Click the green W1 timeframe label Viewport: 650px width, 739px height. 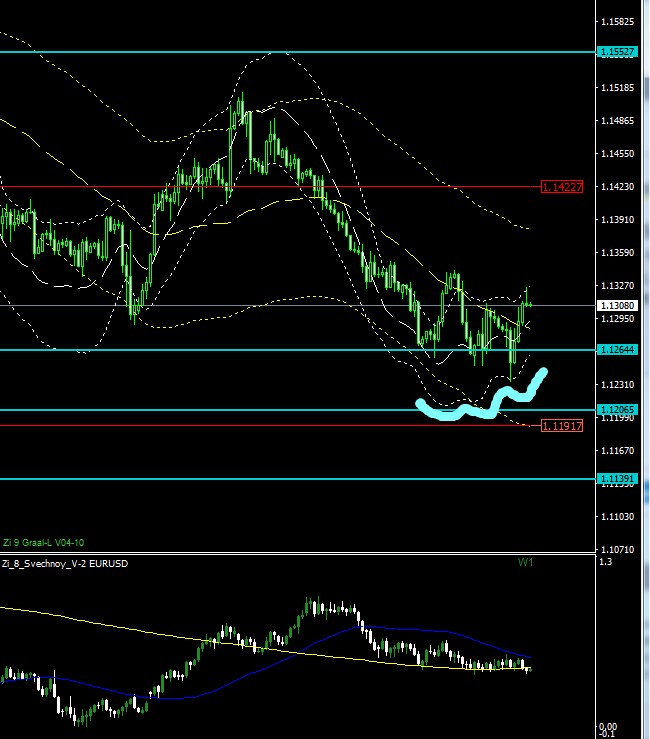tap(525, 563)
